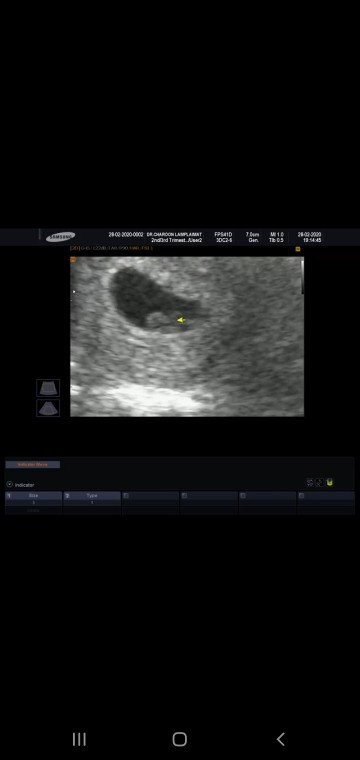The image size is (360, 760).
Task: Click the yellow arrow indicator on scan
Action: (180, 320)
